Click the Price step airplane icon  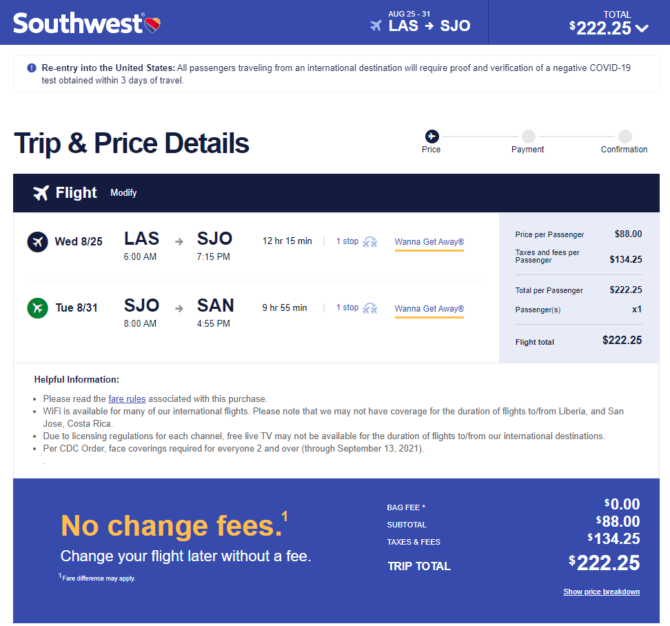(x=432, y=136)
